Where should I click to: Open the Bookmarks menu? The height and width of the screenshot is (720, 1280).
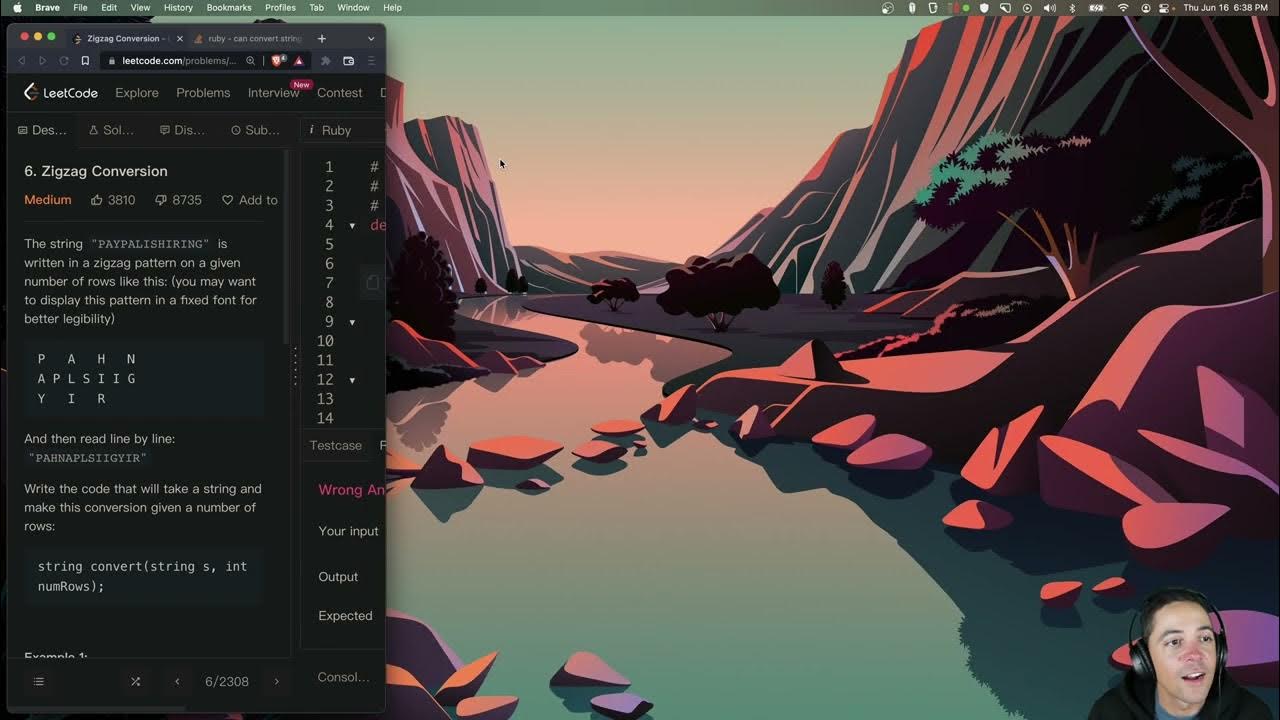(229, 7)
